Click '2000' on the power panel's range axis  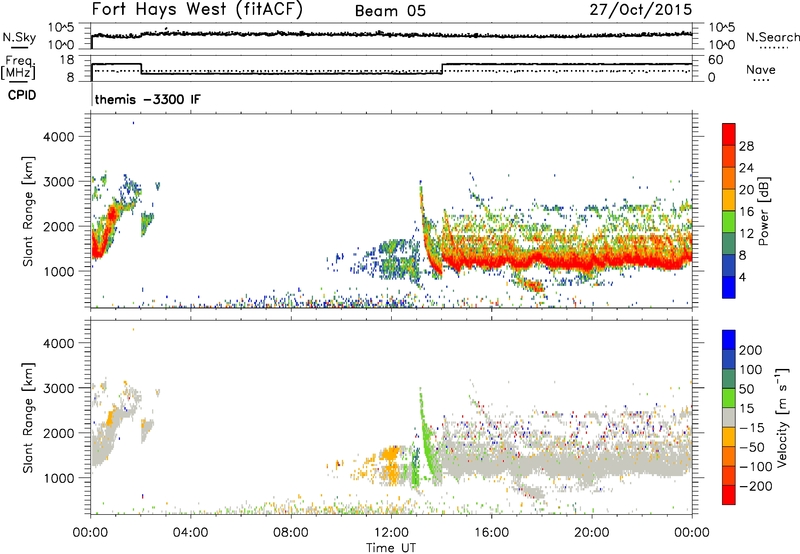pos(59,226)
